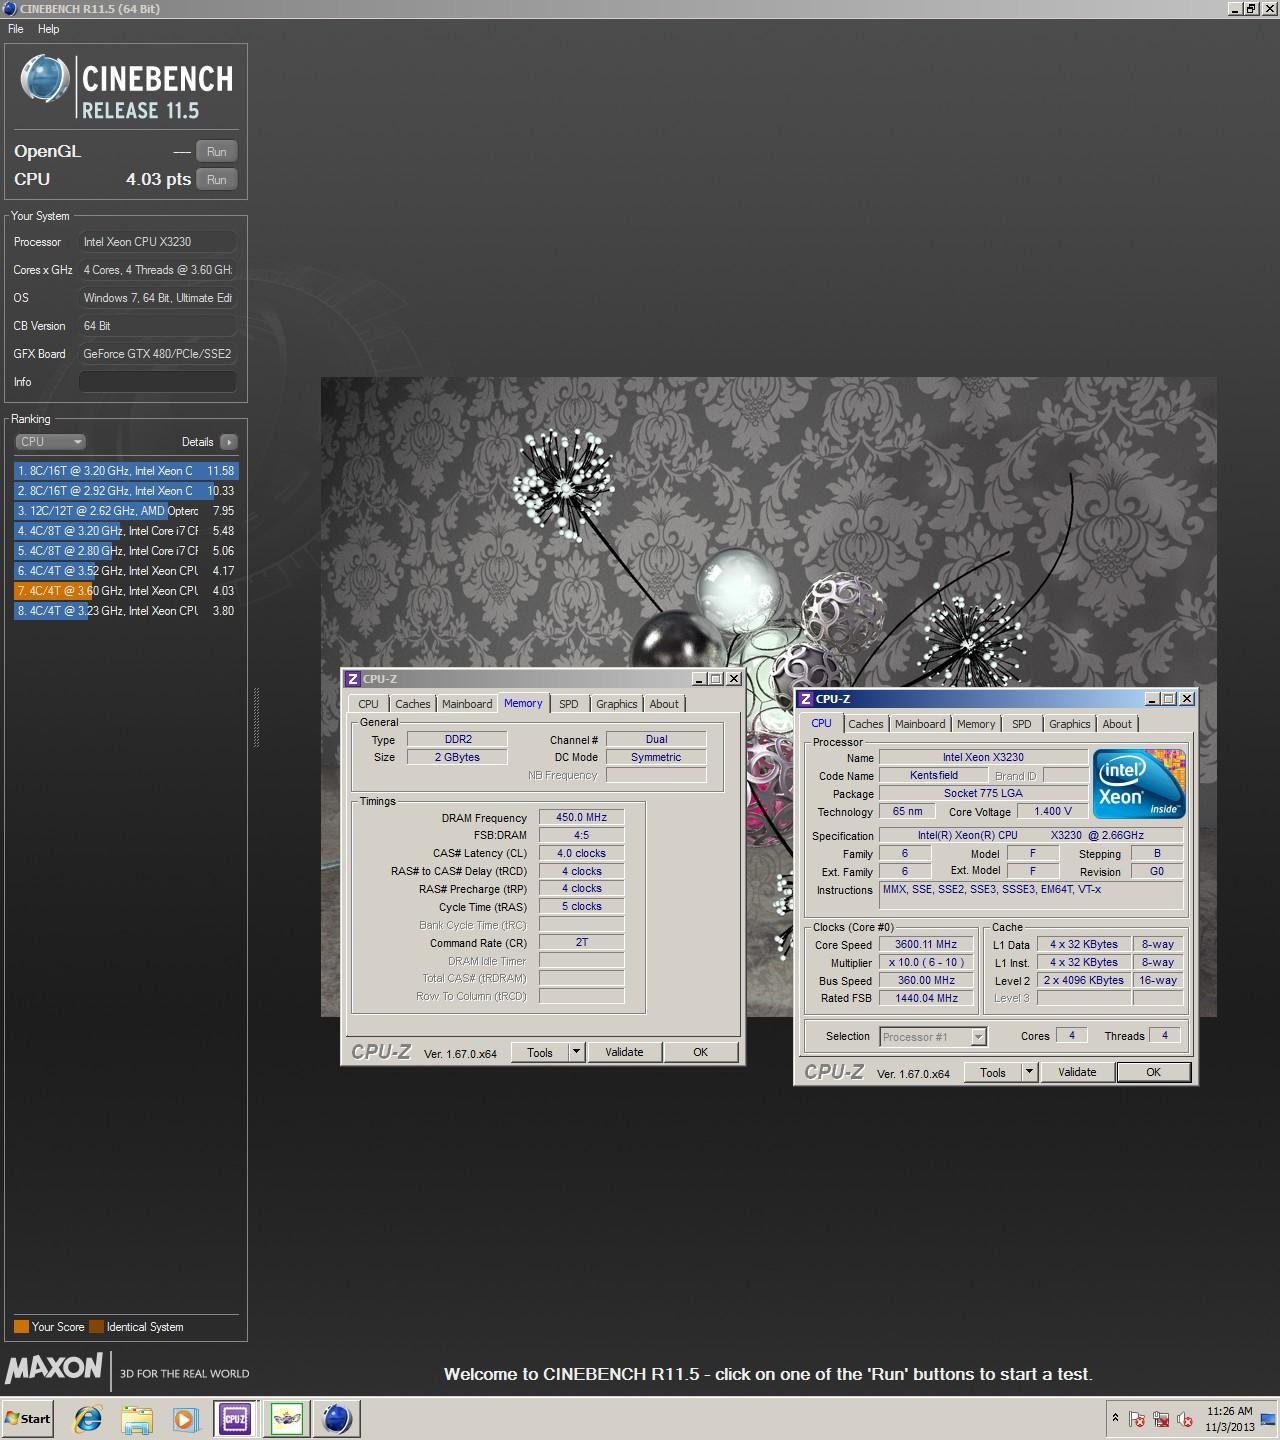Close the Memory CPU-Z window
The width and height of the screenshot is (1280, 1440).
click(733, 679)
